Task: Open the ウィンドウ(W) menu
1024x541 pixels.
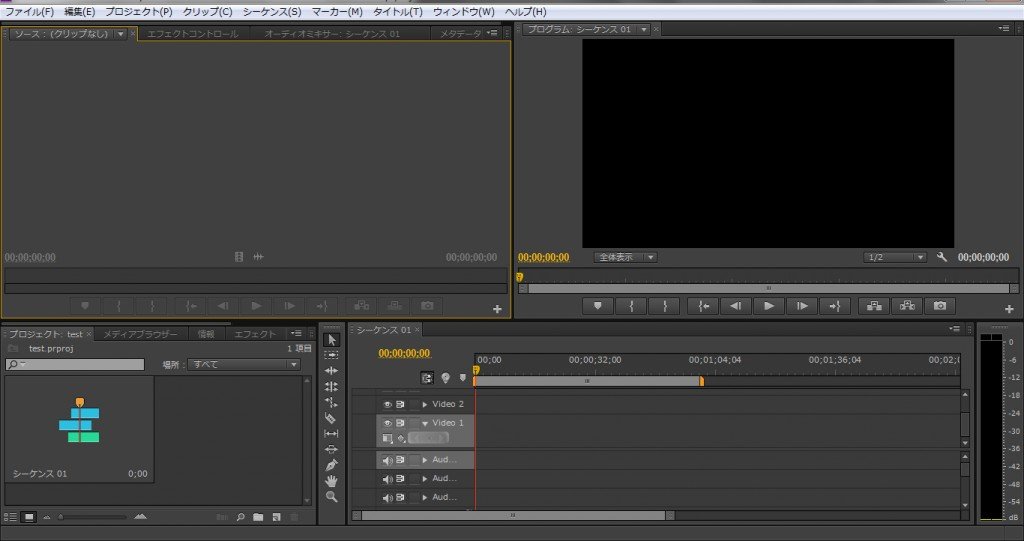Action: point(464,12)
